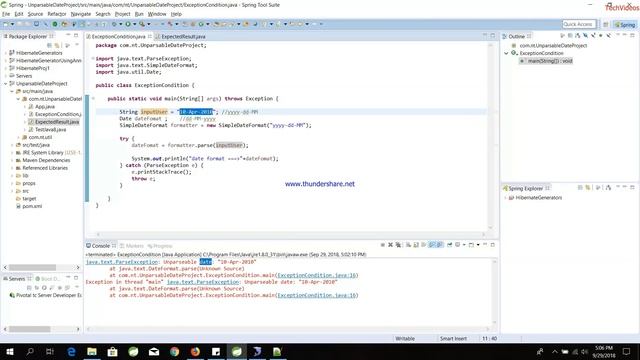Switch to the Progress tab
This screenshot has width=640, height=360.
click(160, 246)
